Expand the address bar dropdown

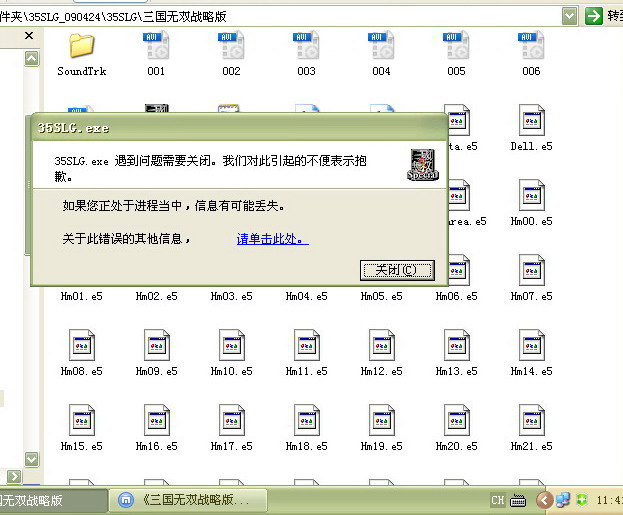click(x=569, y=16)
